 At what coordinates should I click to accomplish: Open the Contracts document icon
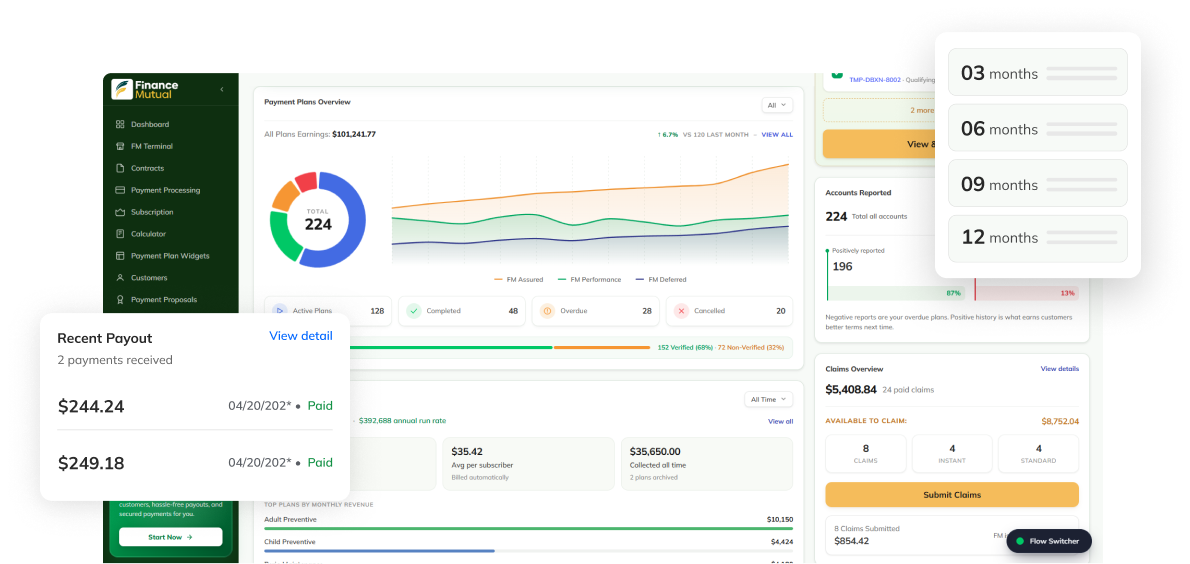120,169
